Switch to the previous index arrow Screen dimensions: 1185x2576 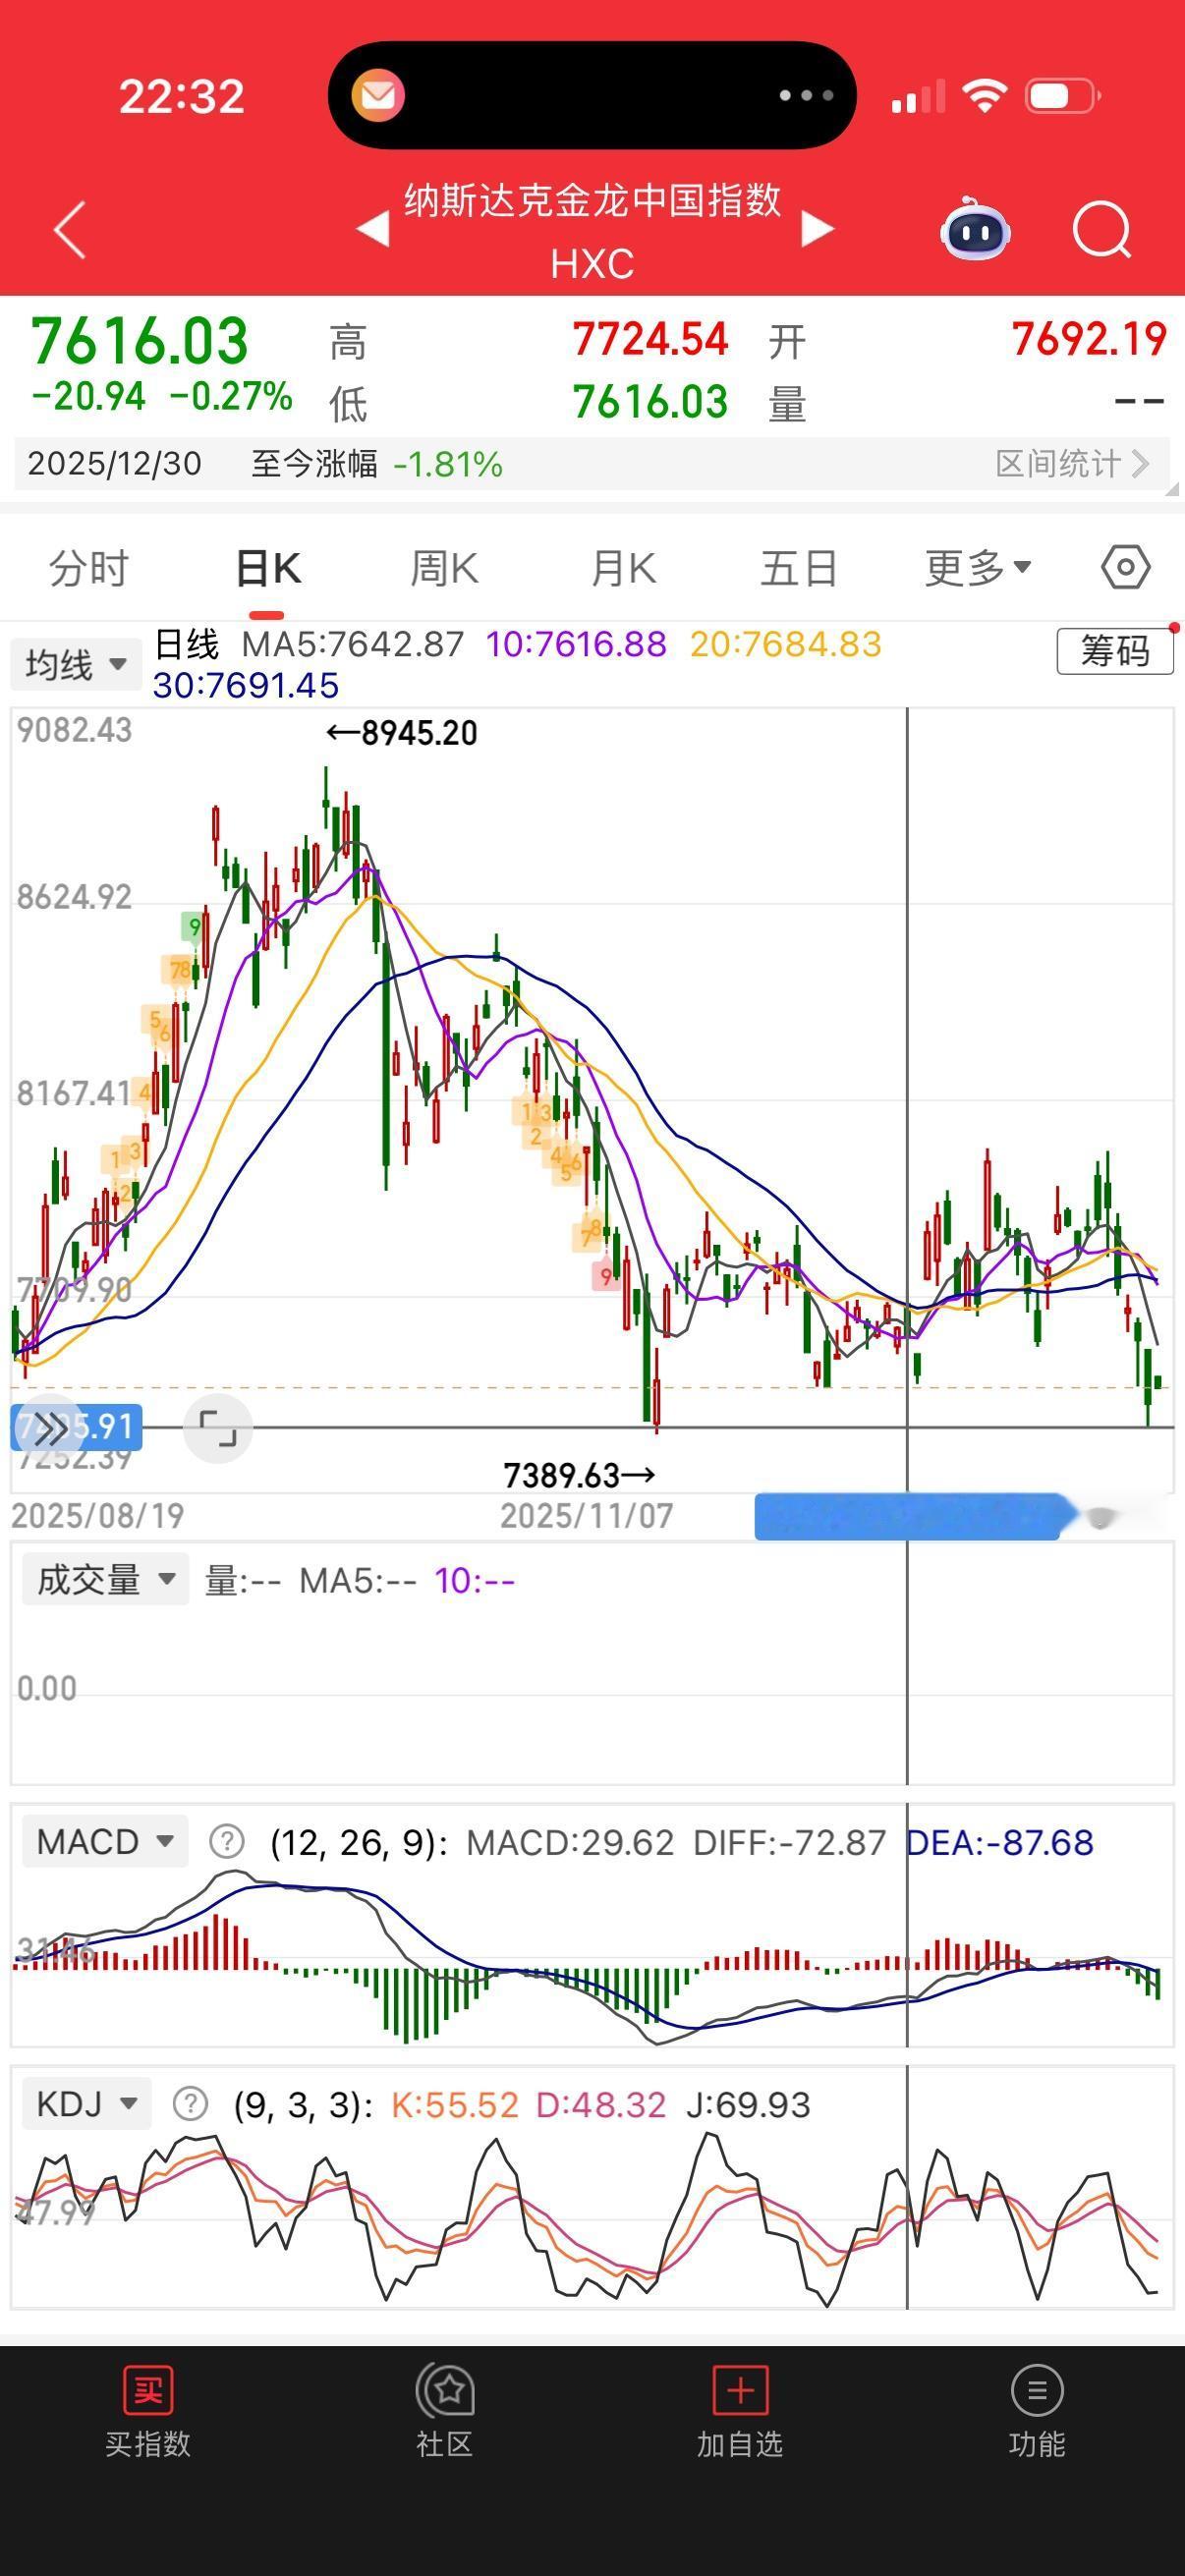click(x=373, y=229)
